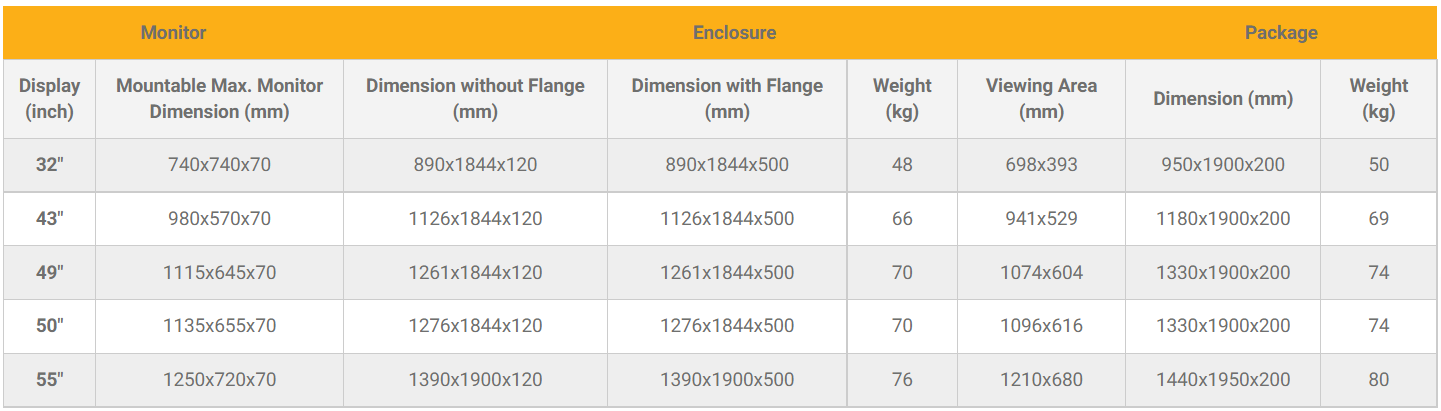Click the Dimension with Flange header

[727, 99]
